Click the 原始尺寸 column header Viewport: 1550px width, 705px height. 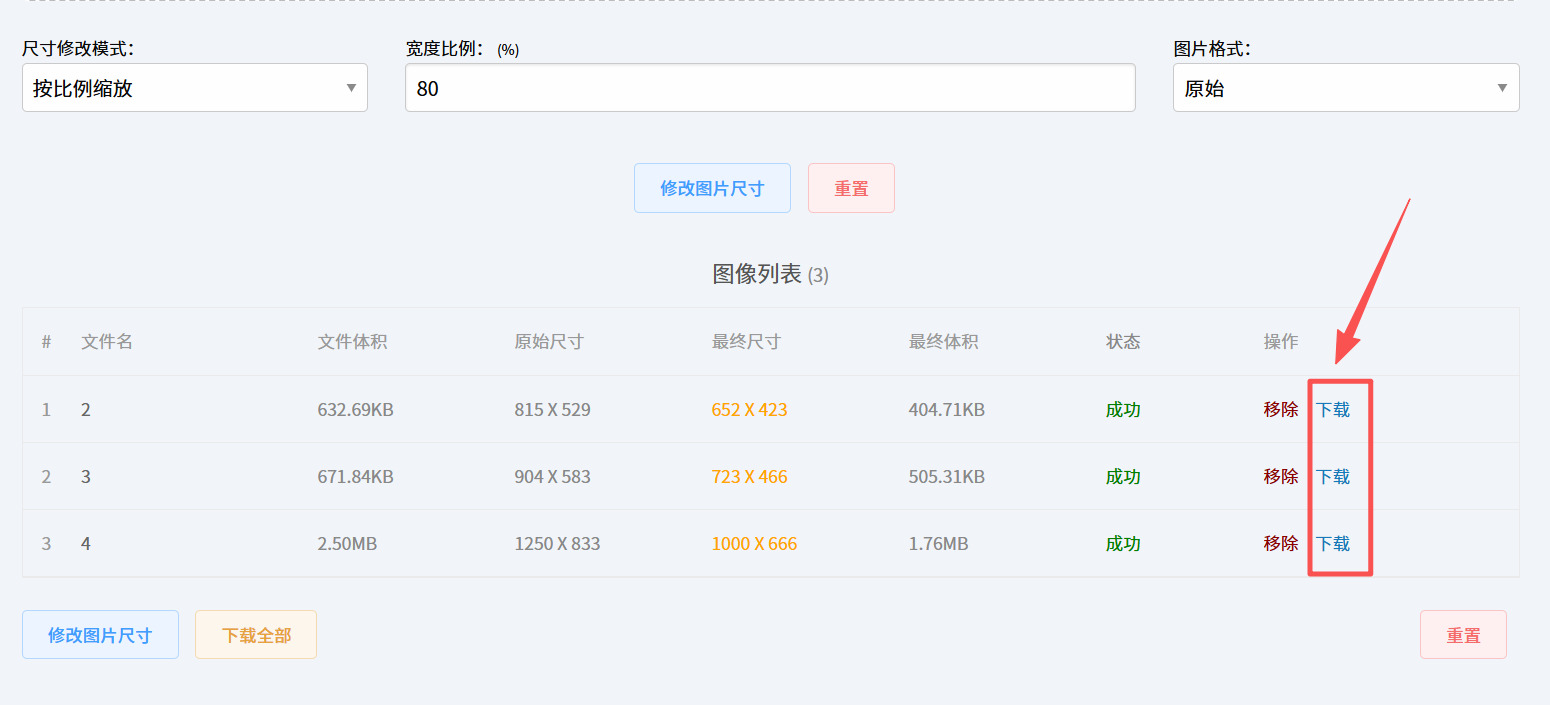tap(549, 341)
